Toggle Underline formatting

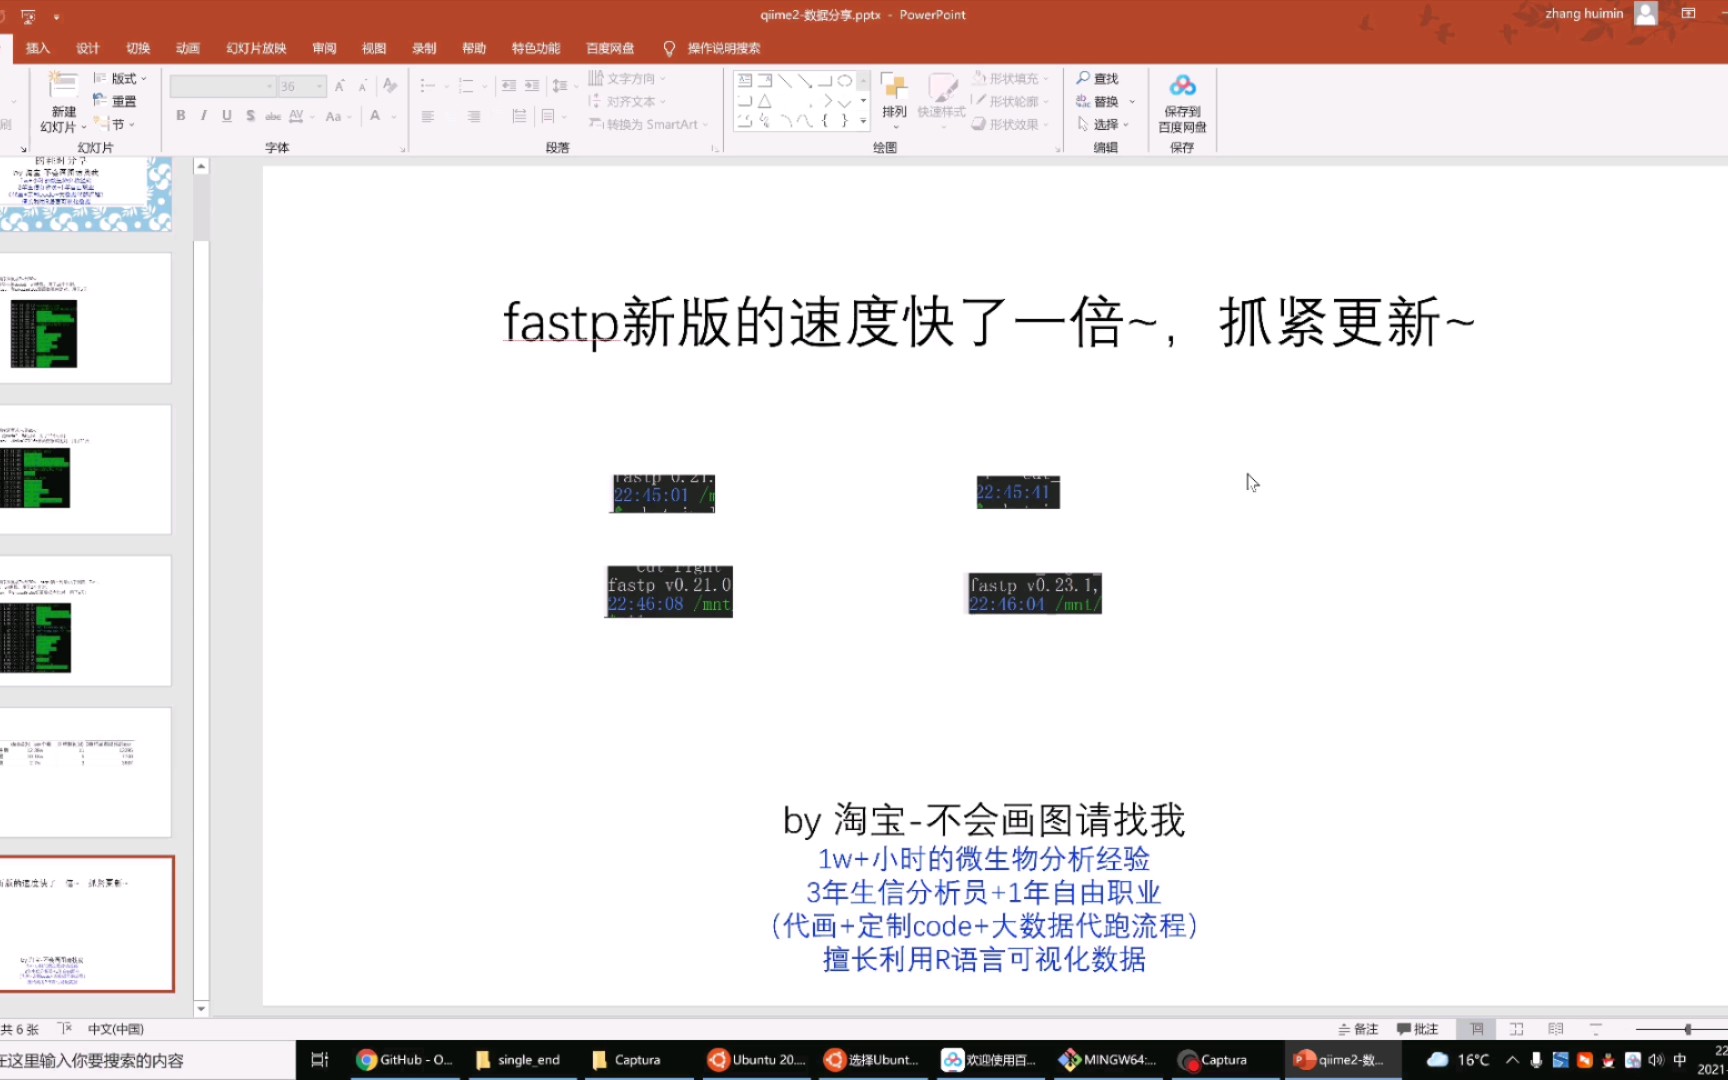click(x=227, y=116)
